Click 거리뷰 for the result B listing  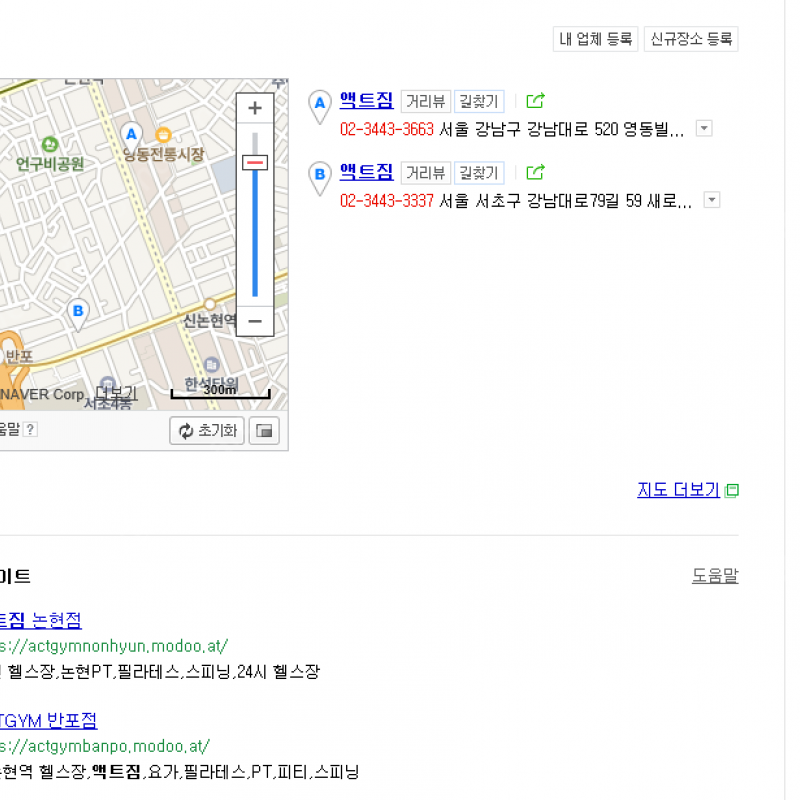point(426,173)
